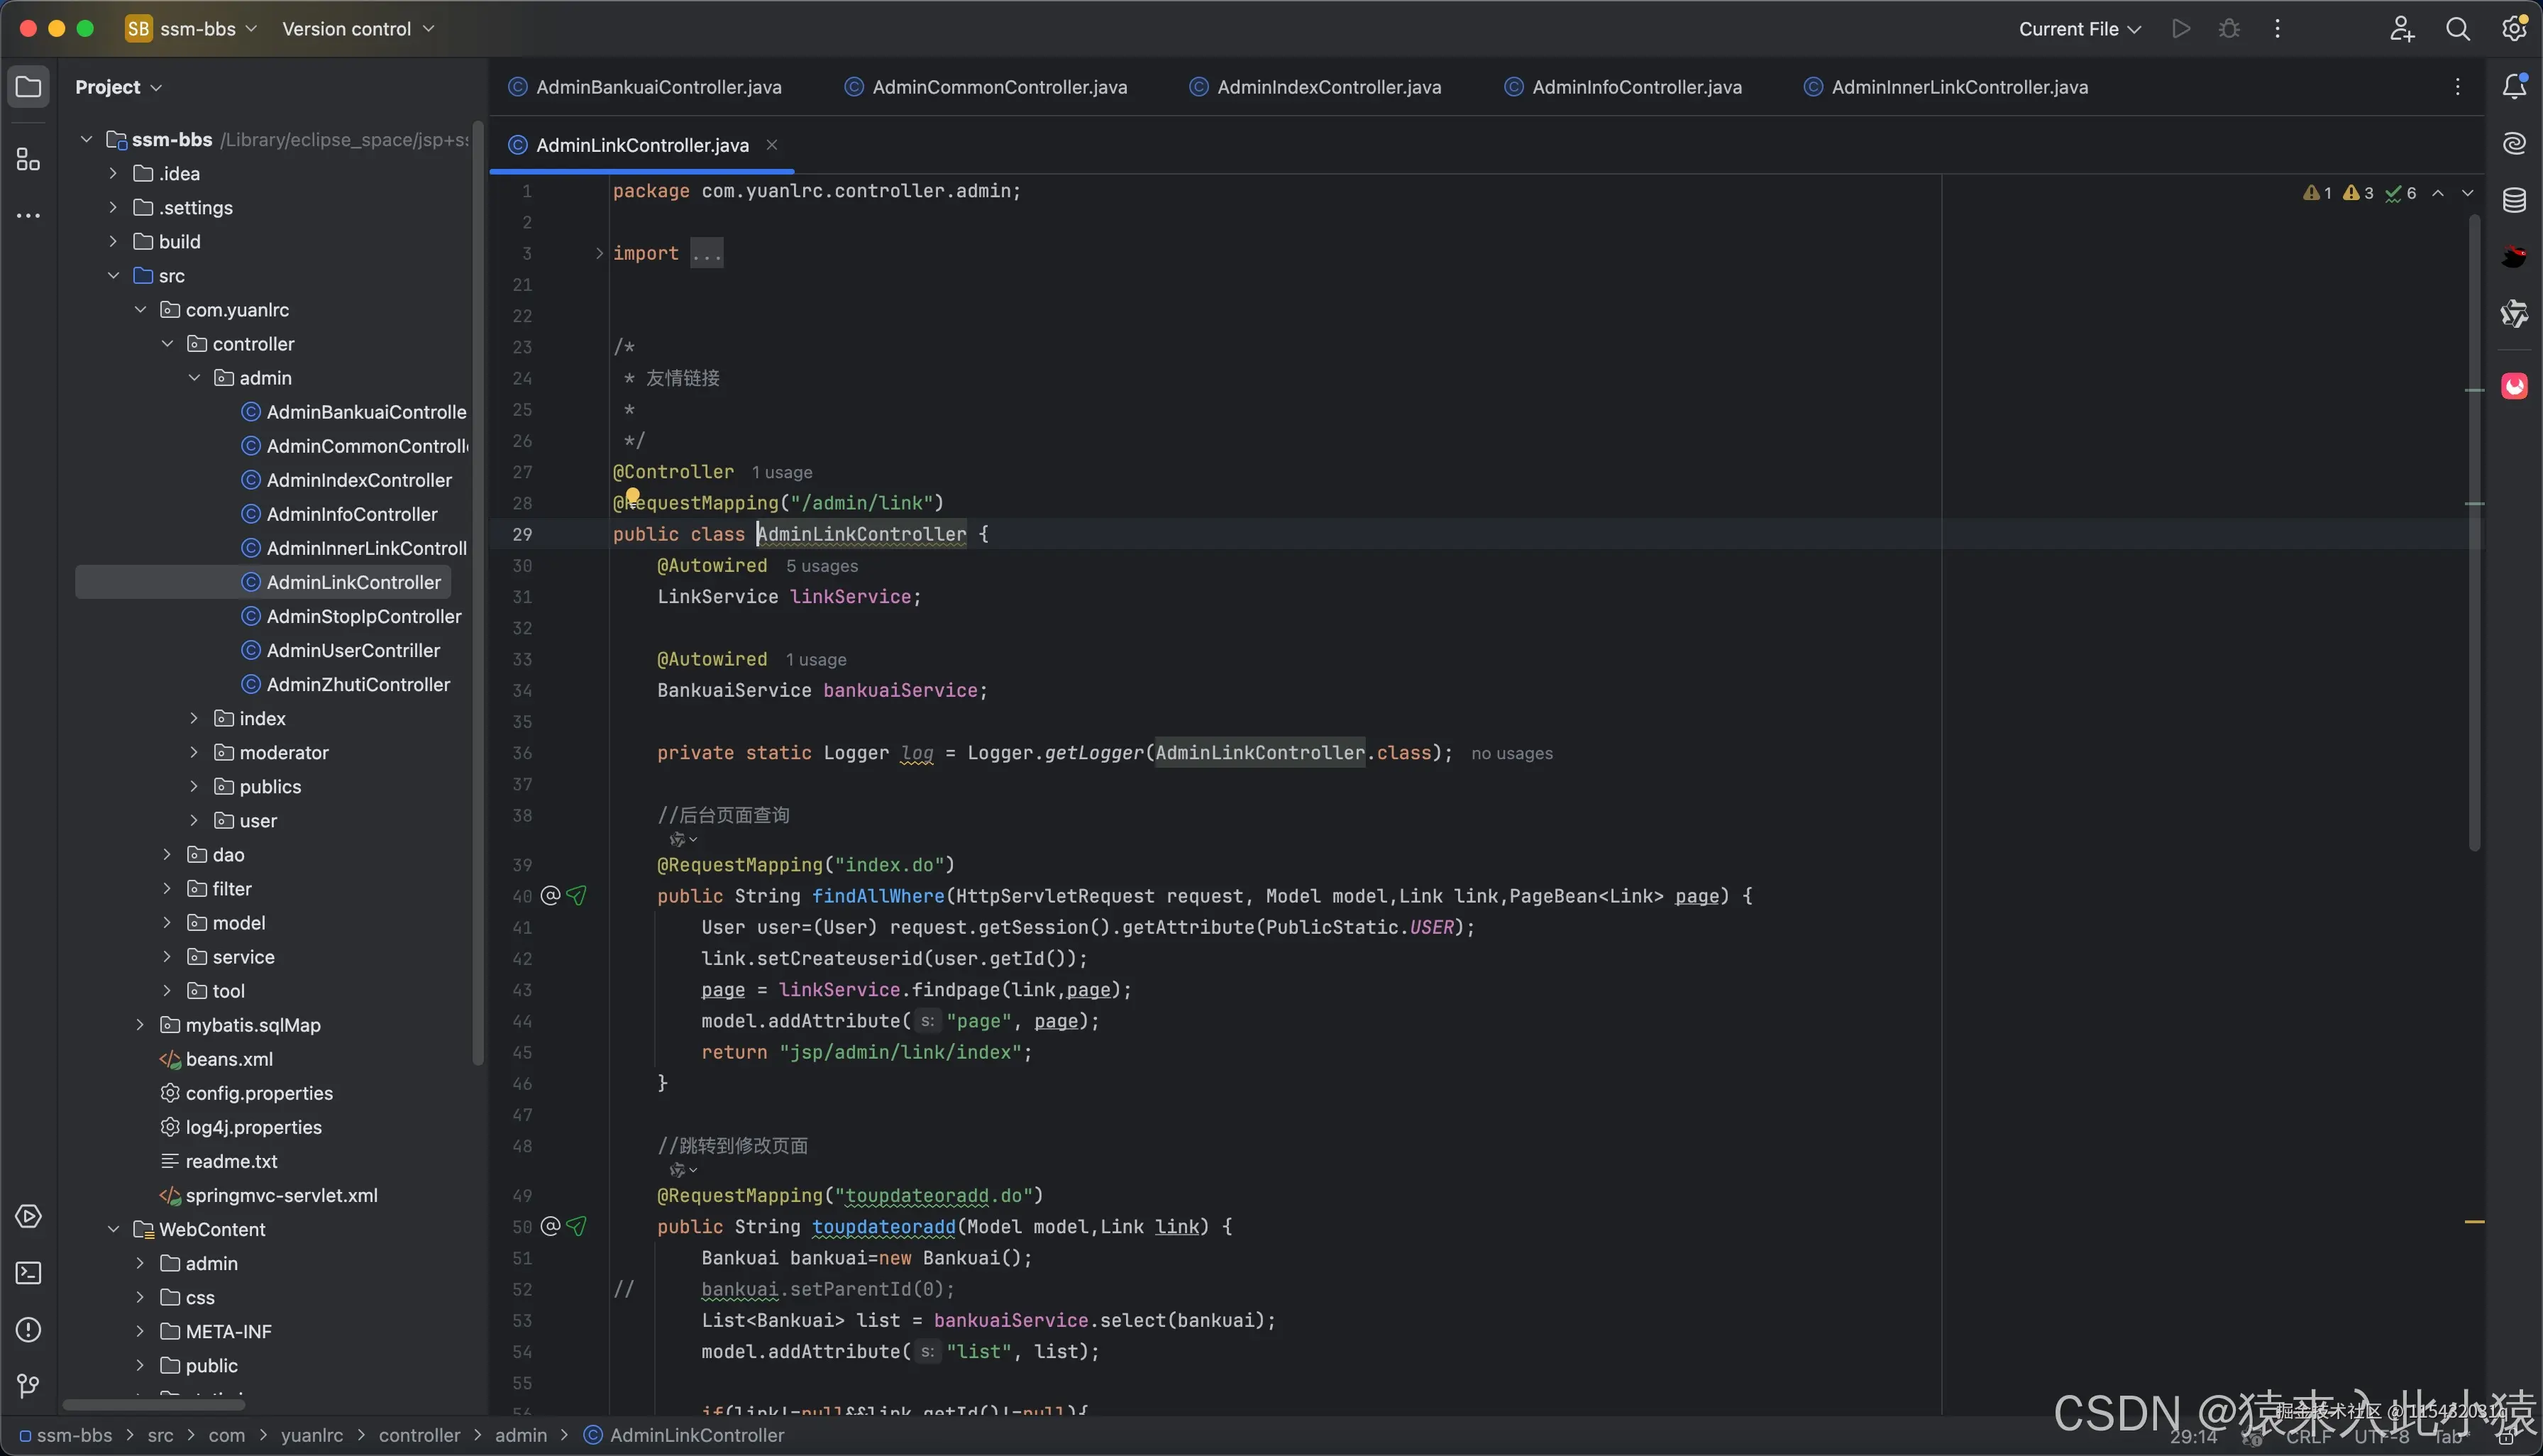This screenshot has height=1456, width=2543.
Task: Click the controller breadcrumb in the status bar
Action: tap(419, 1435)
